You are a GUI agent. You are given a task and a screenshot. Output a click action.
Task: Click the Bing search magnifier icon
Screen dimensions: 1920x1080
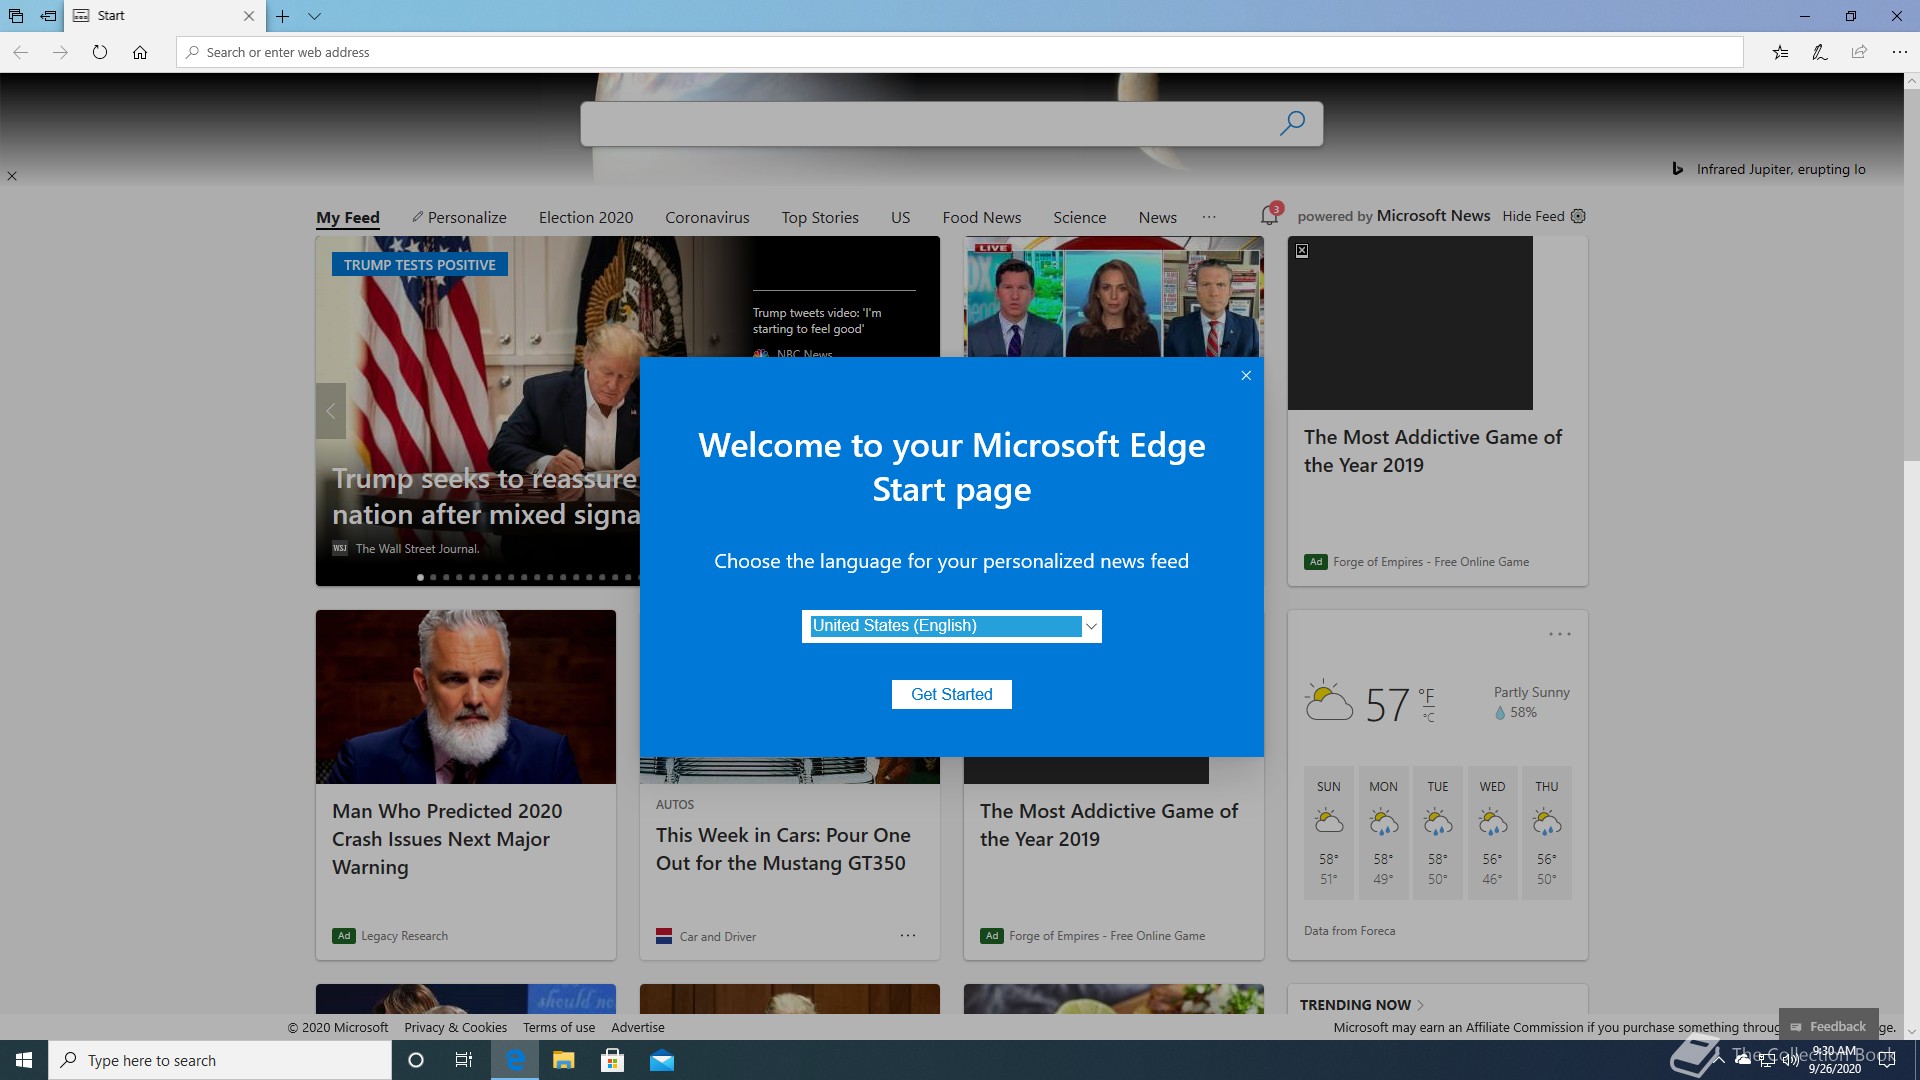[x=1292, y=123]
